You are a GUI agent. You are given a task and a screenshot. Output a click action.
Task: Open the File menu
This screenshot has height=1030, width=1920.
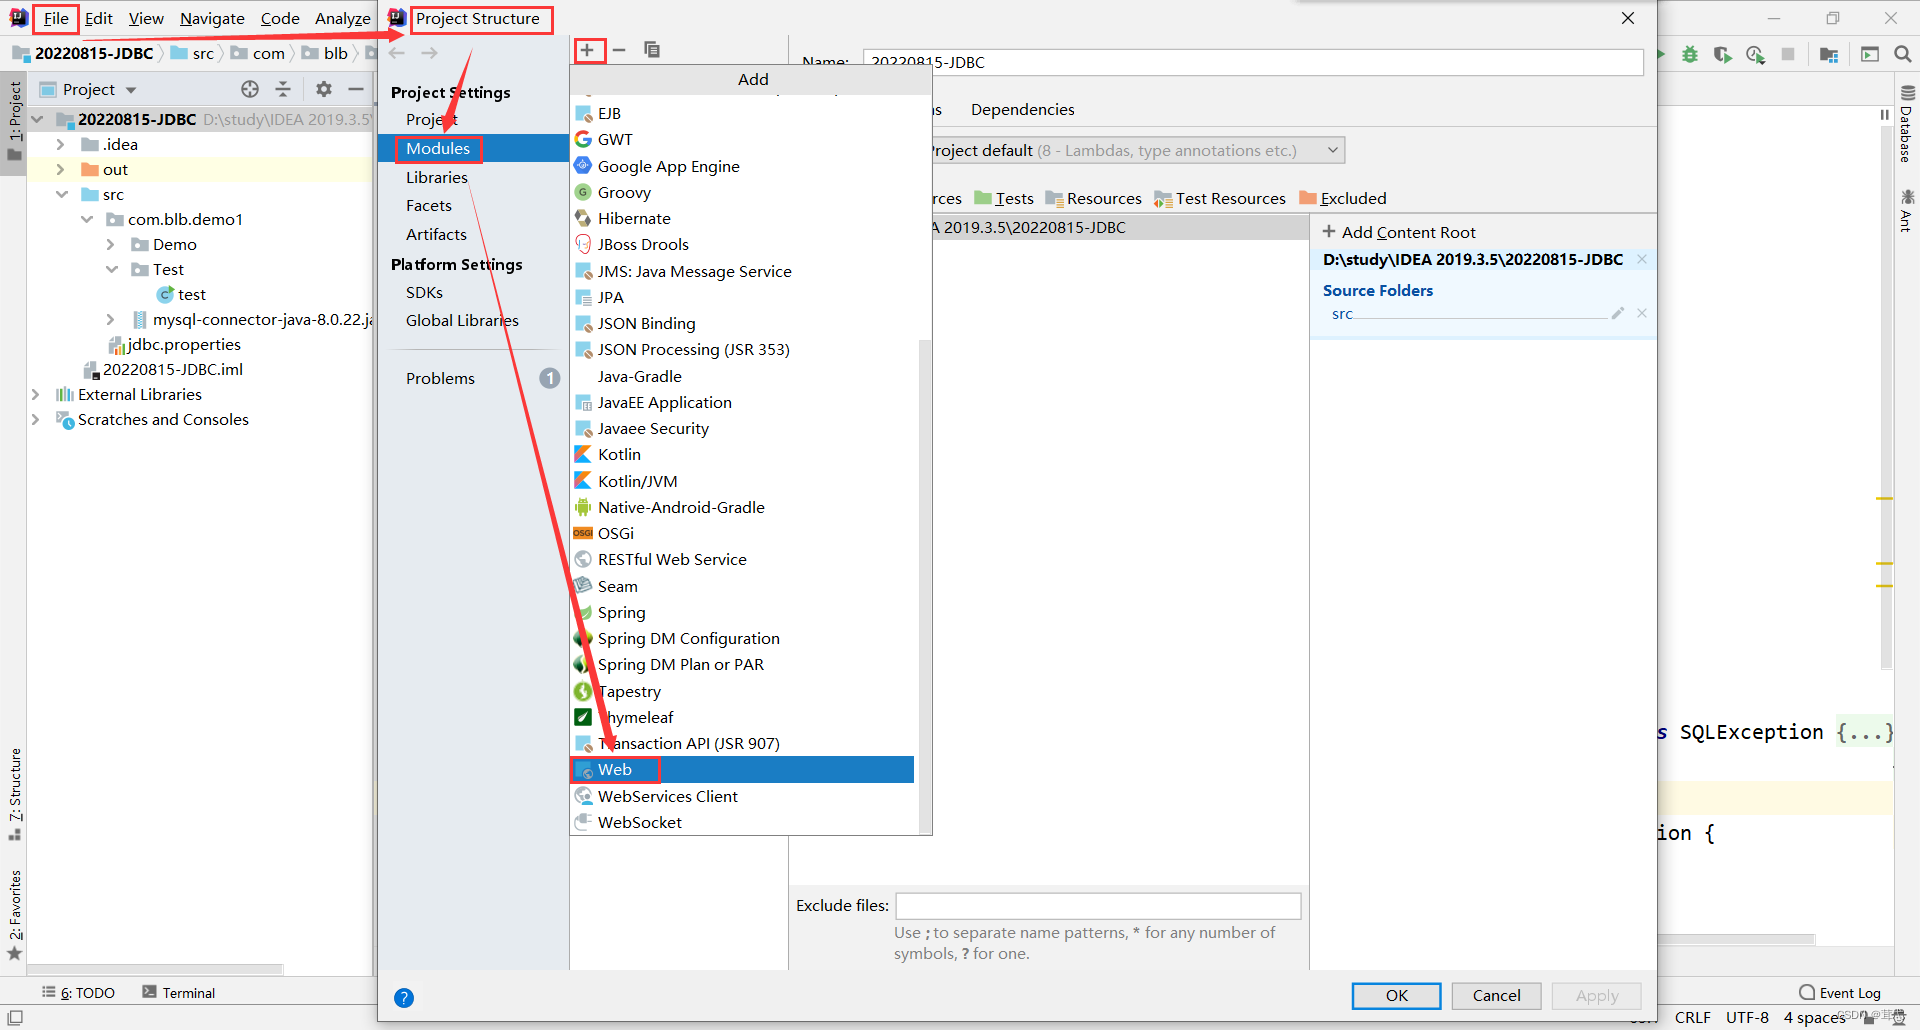point(56,18)
